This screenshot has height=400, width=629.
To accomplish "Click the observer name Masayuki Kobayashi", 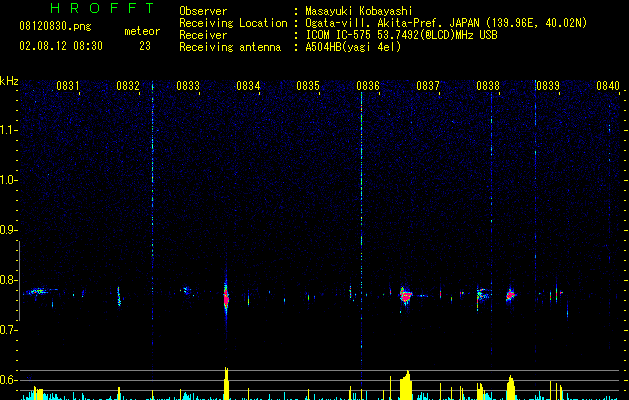I will coord(359,11).
